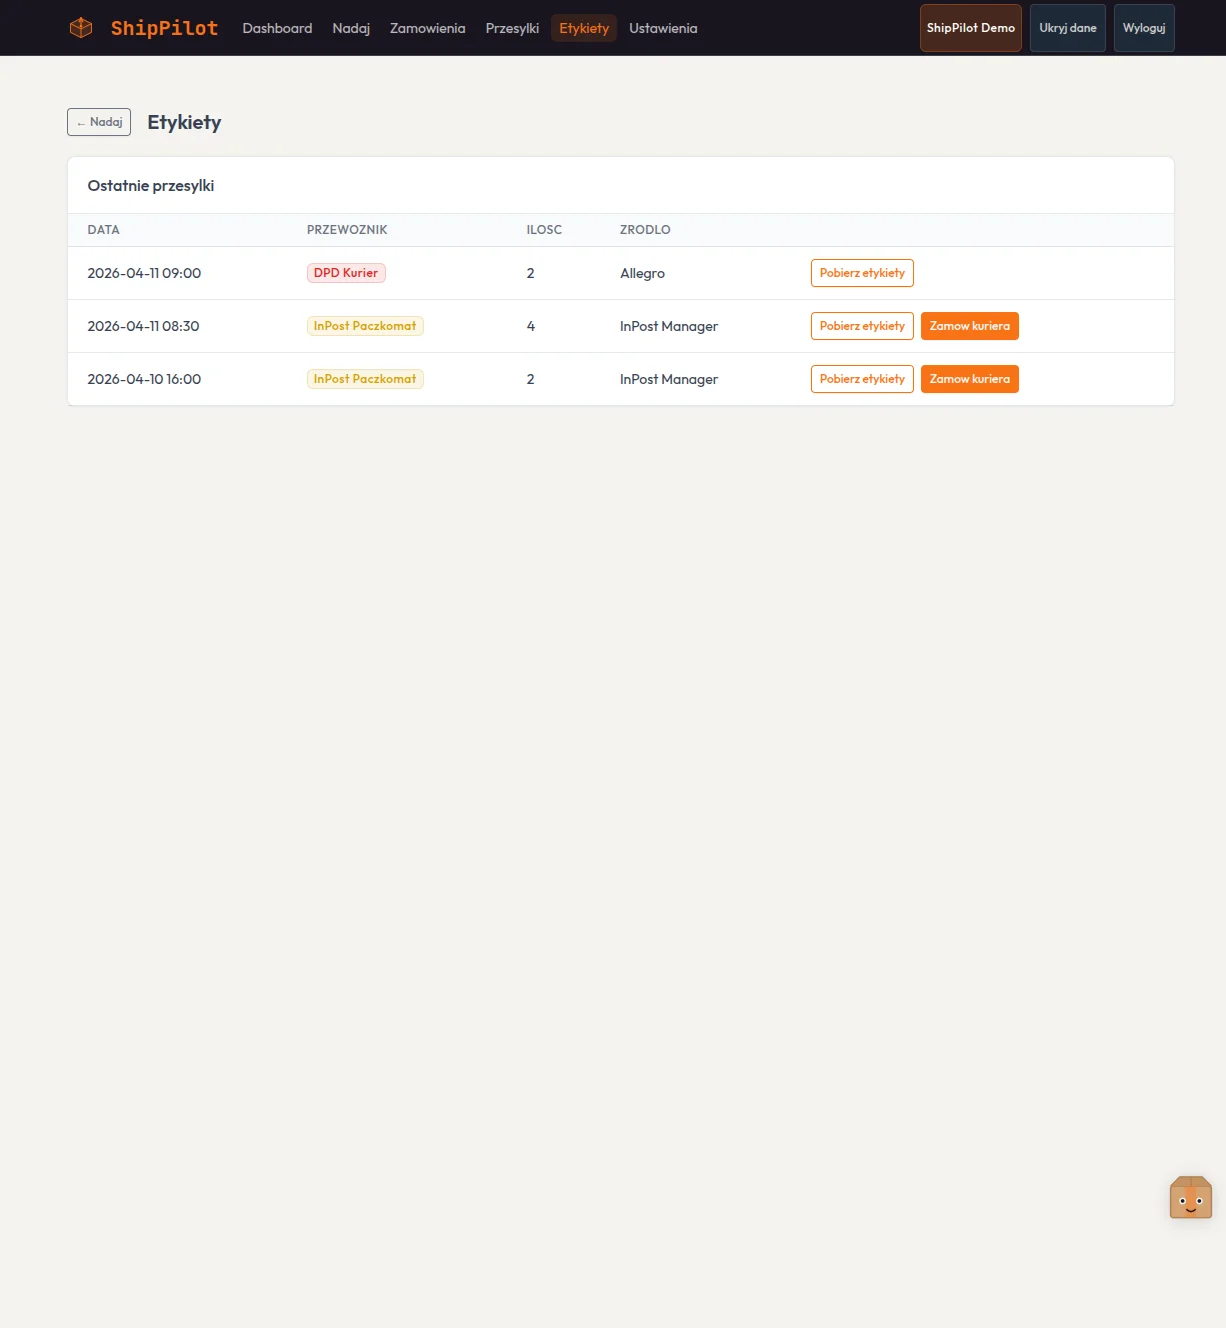
Task: Select the date cell 2026-04-11 08:30
Action: (x=143, y=326)
